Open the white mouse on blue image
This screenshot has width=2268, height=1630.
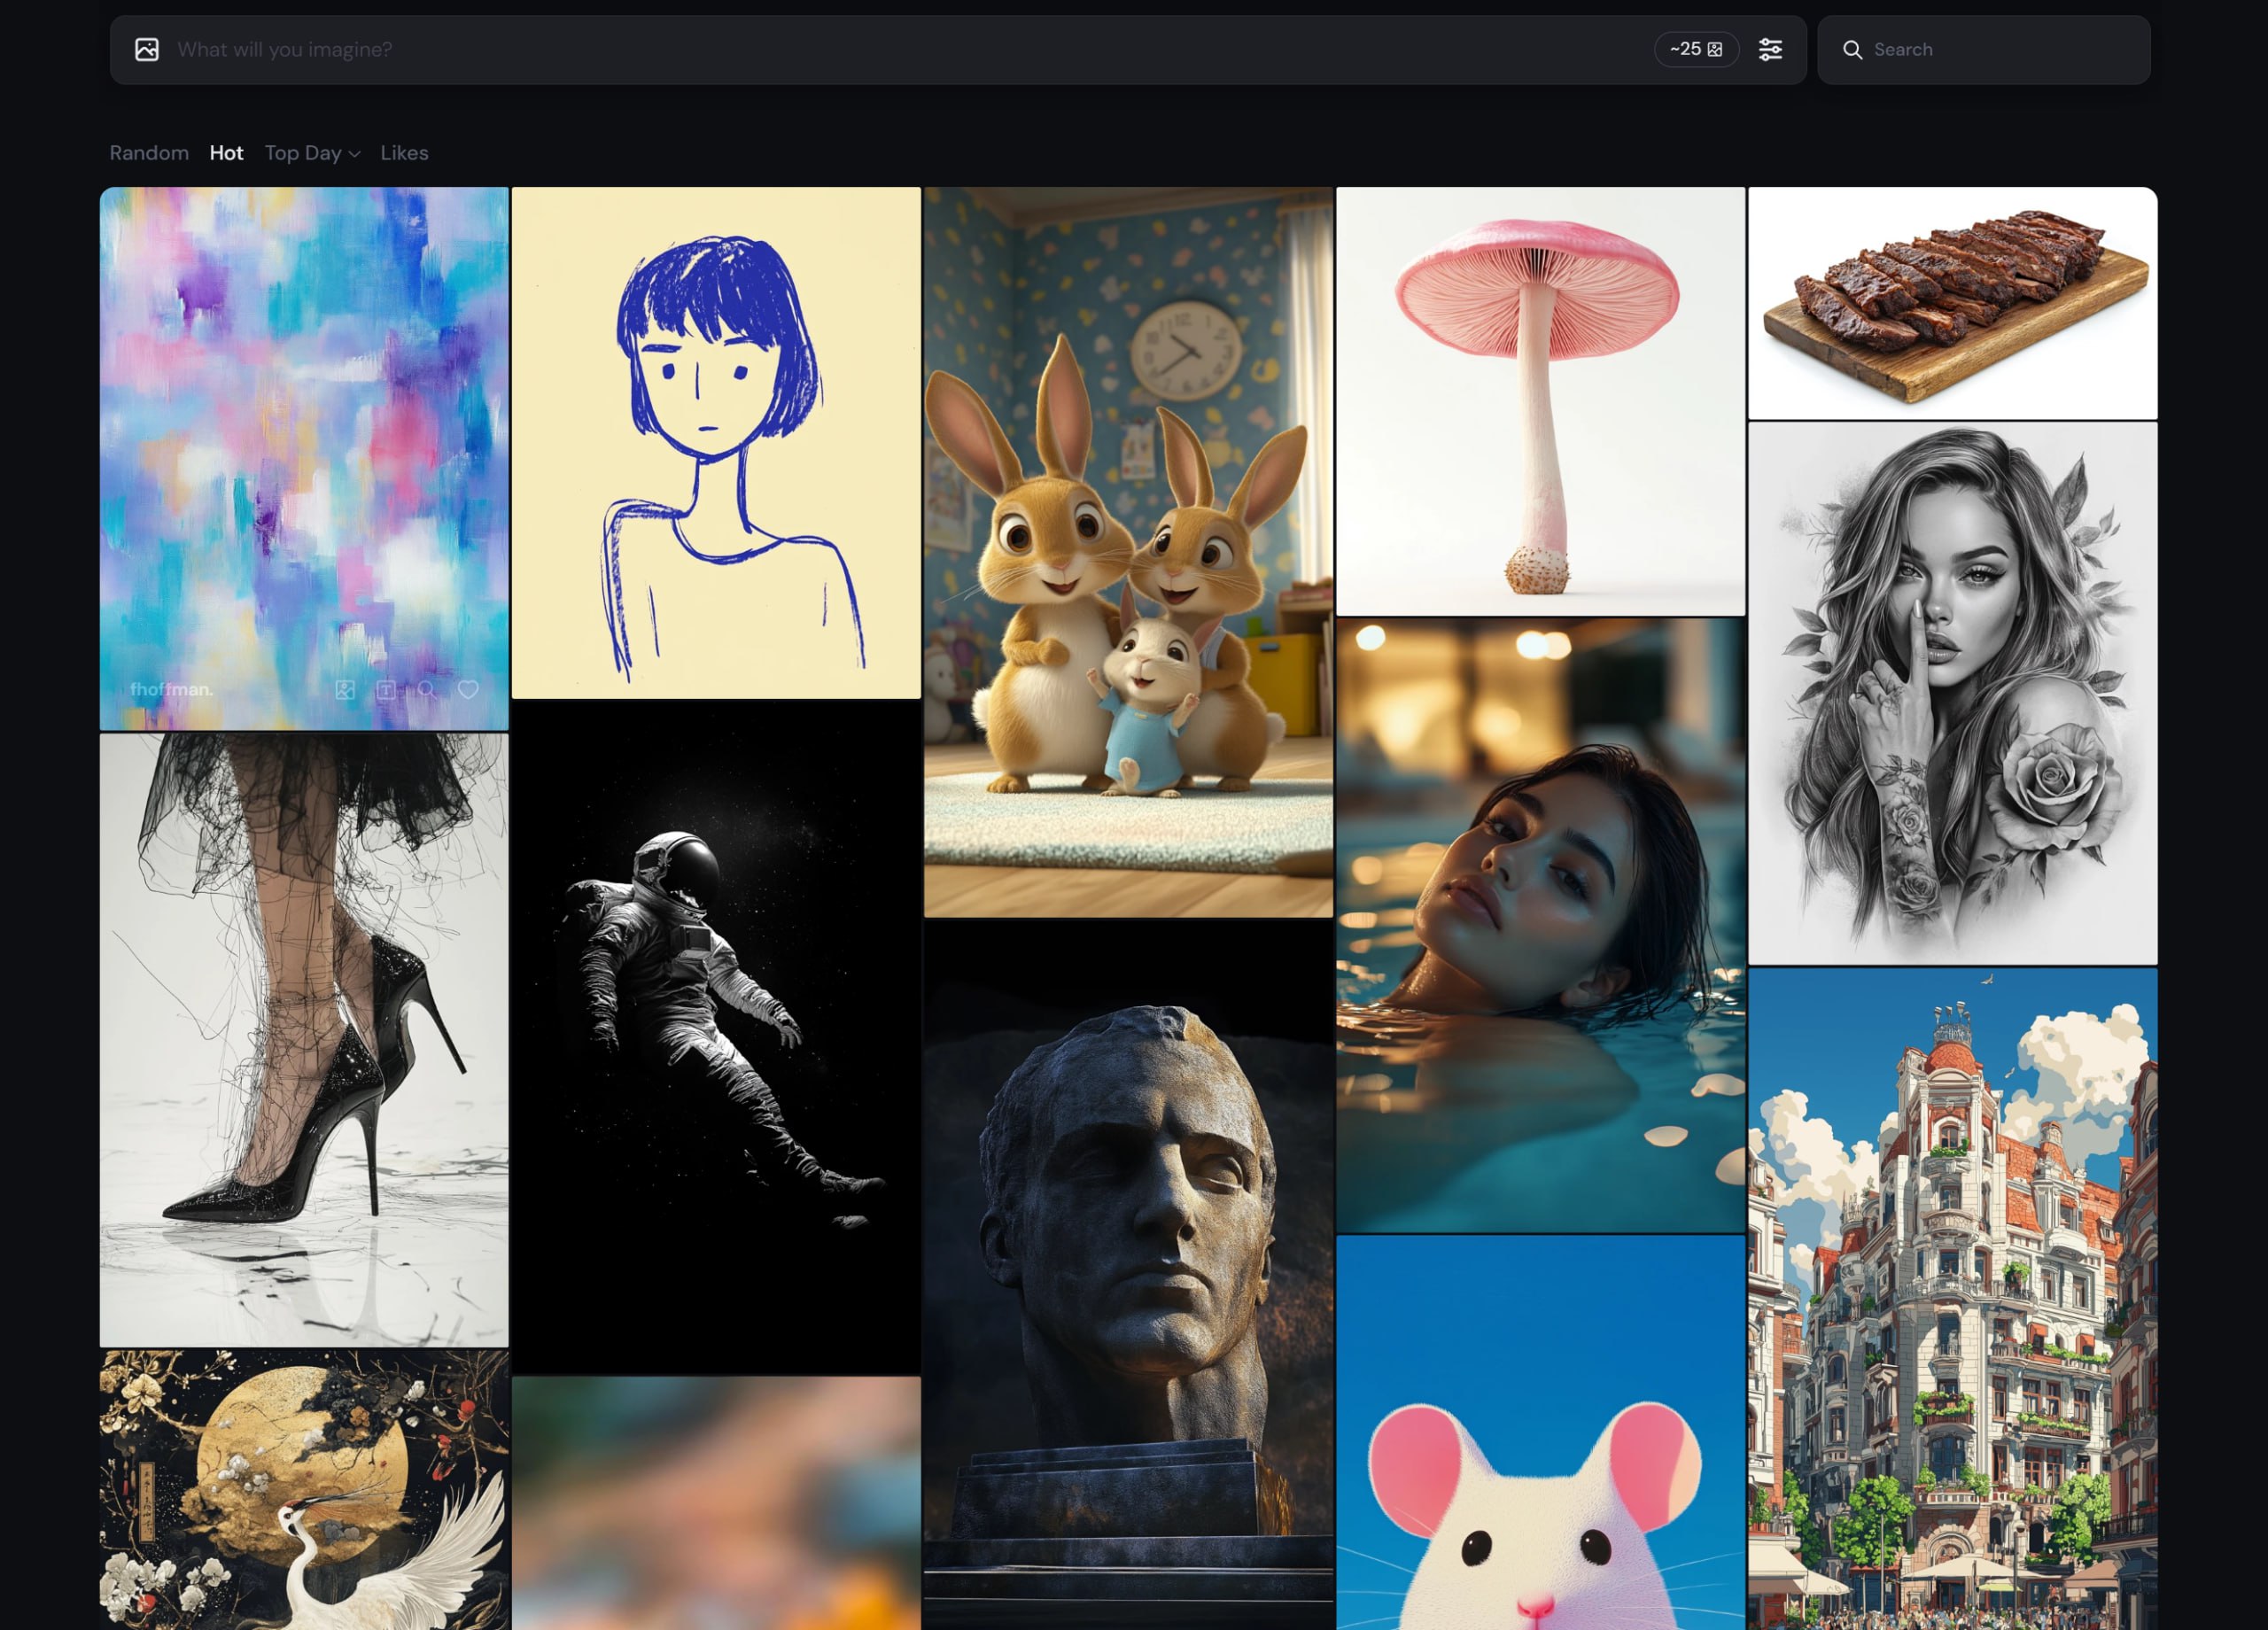(x=1540, y=1433)
